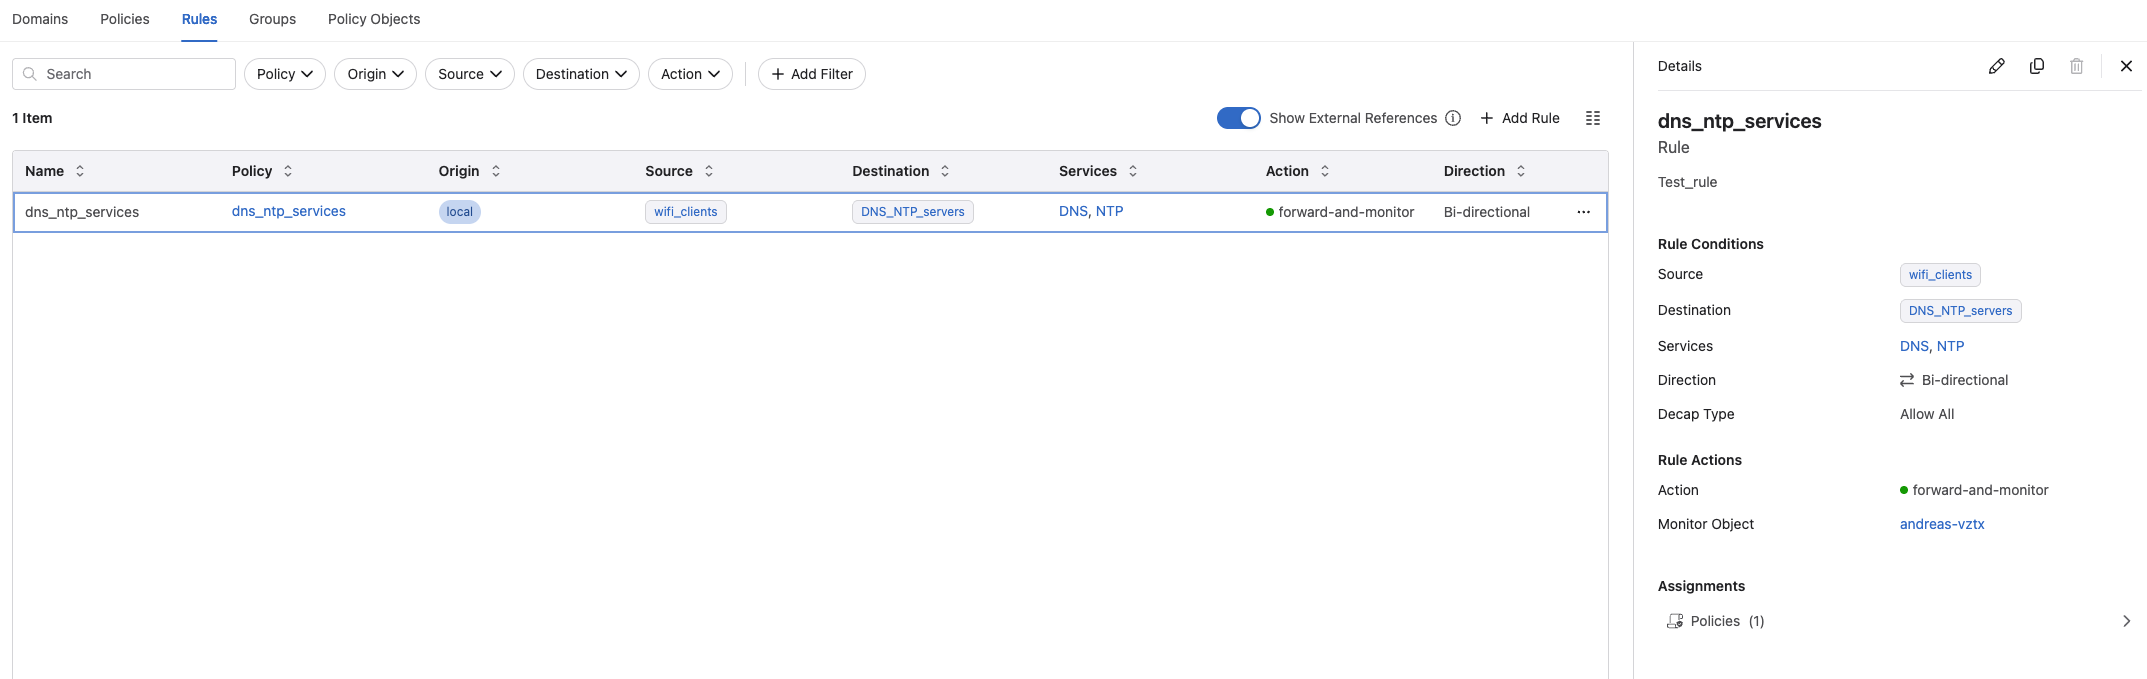Click the Add Filter button
The width and height of the screenshot is (2147, 679).
[811, 74]
